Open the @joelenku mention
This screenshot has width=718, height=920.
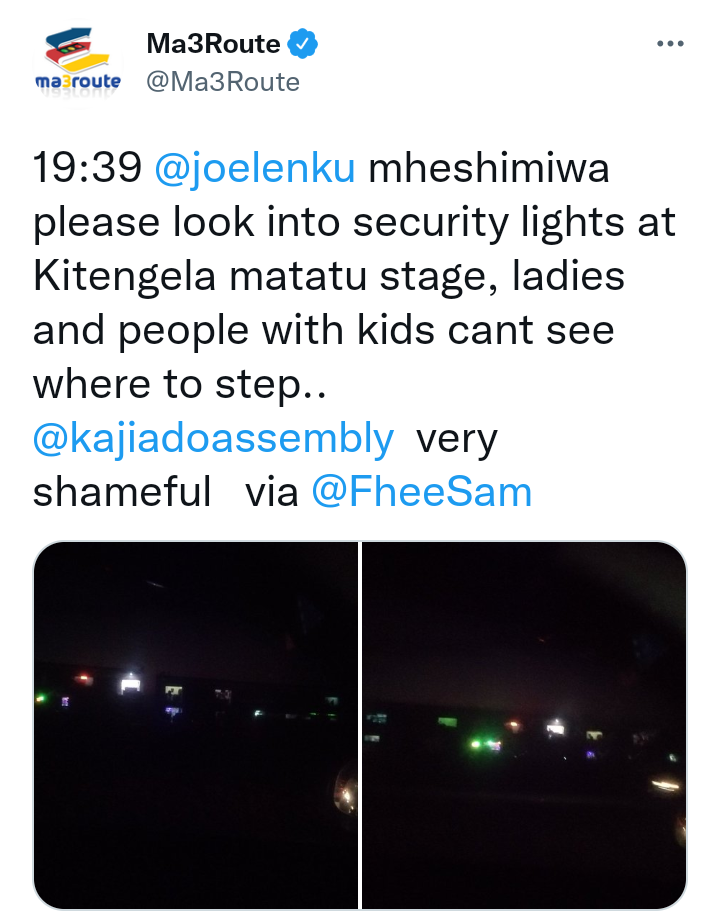255,169
